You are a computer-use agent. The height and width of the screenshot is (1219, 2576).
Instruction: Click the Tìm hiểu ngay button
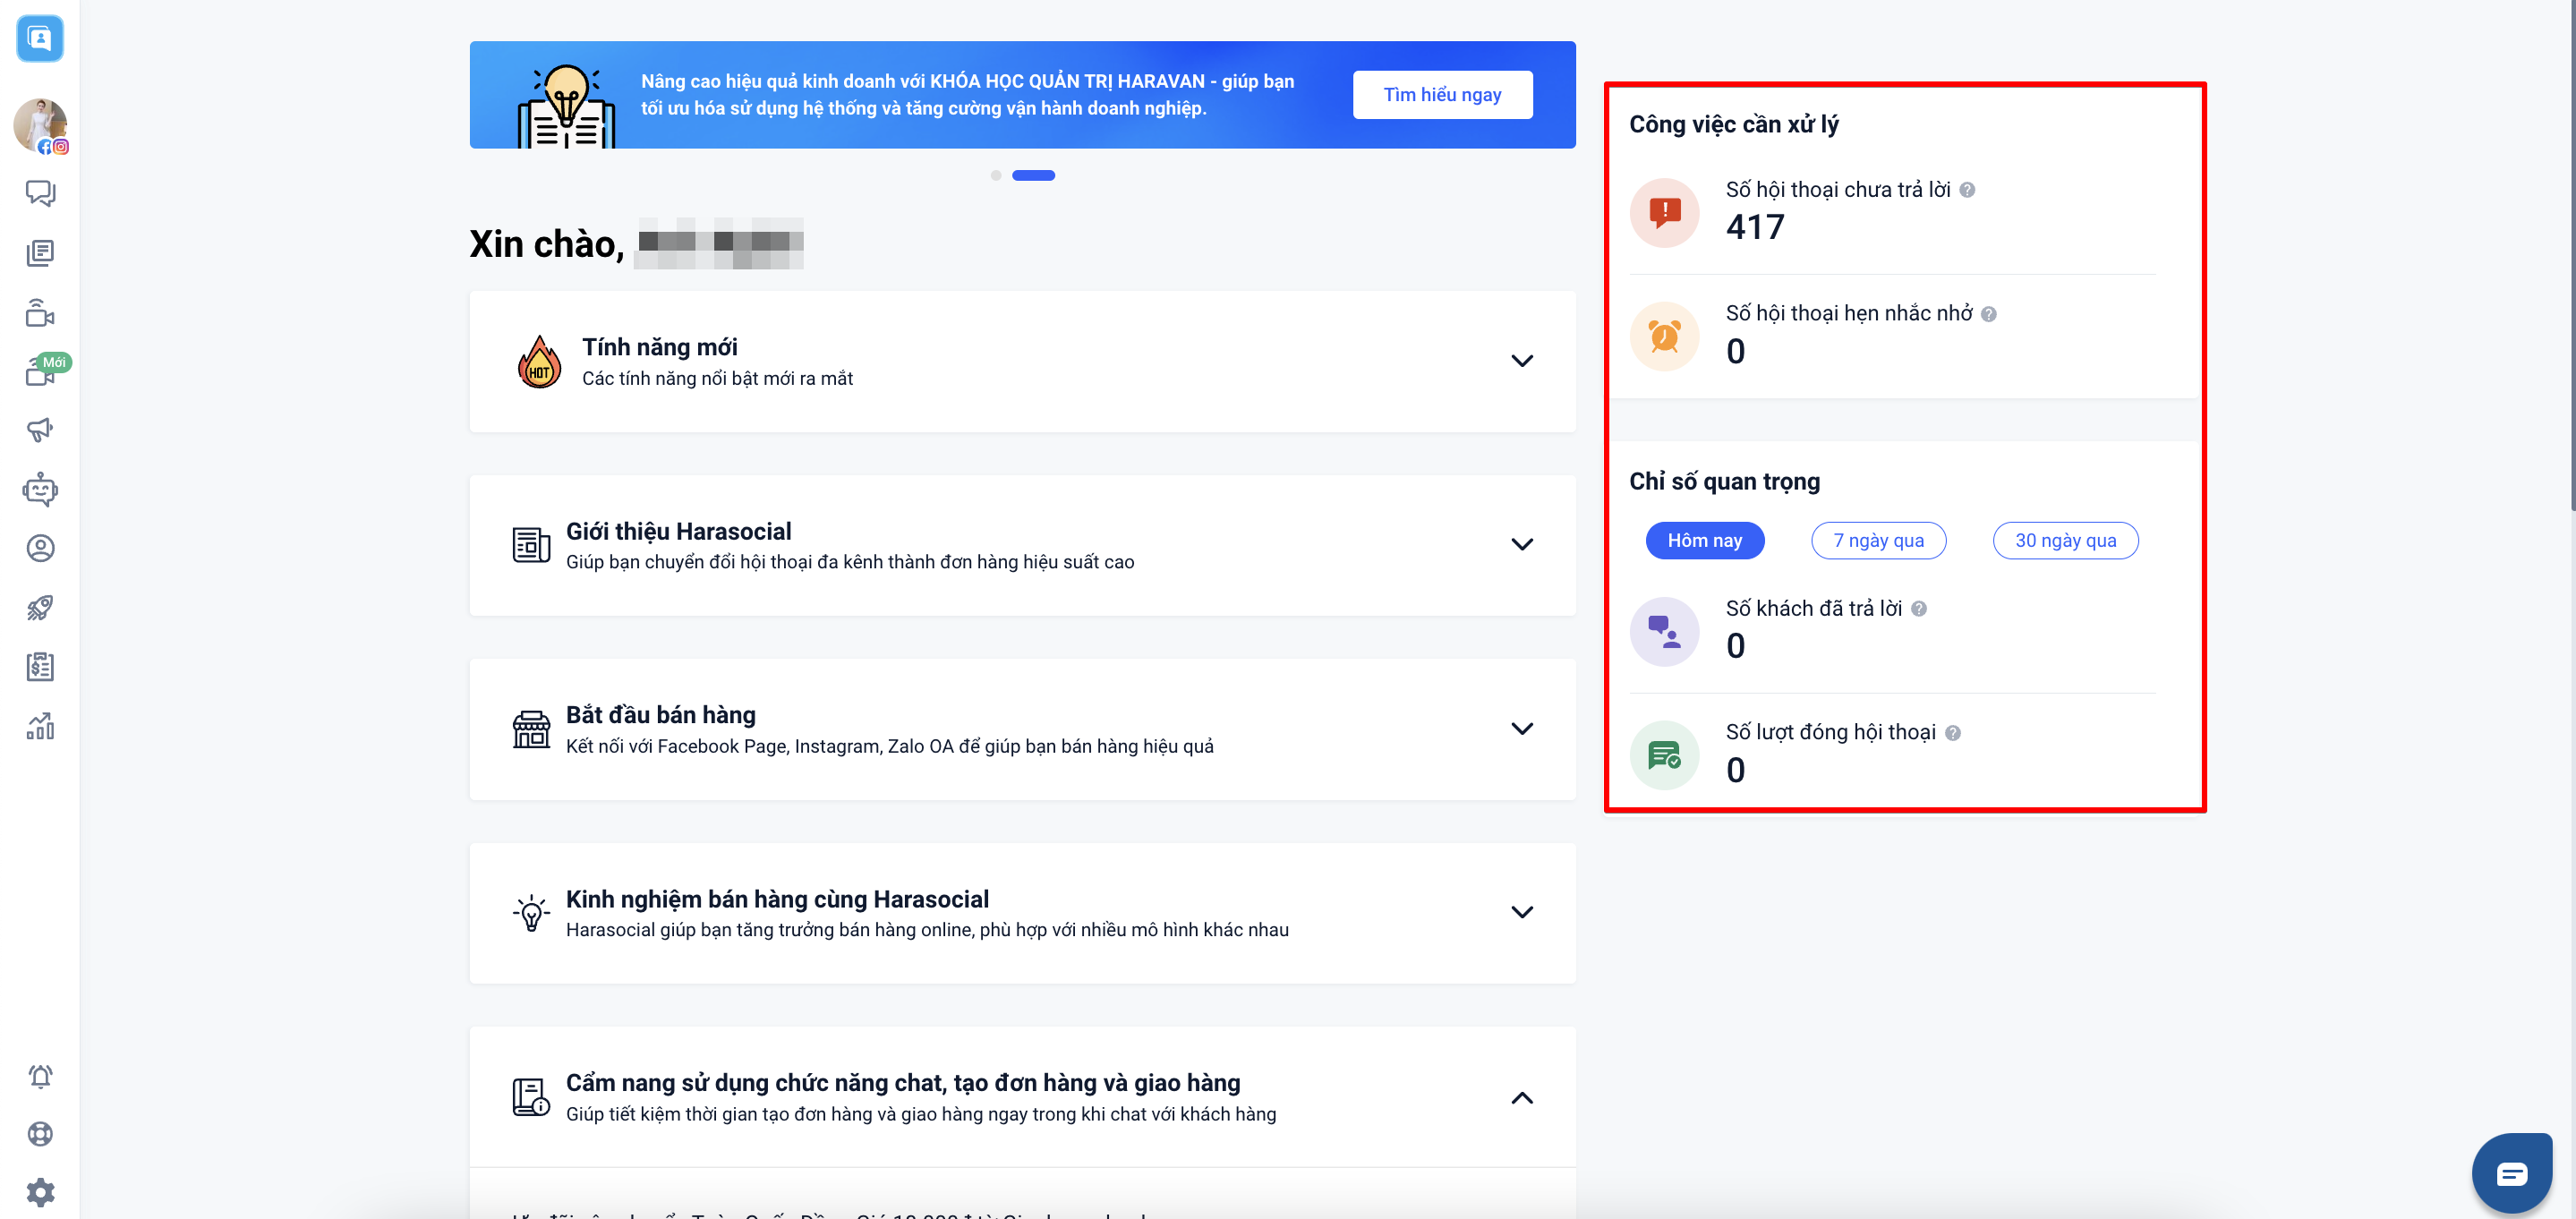click(1441, 95)
